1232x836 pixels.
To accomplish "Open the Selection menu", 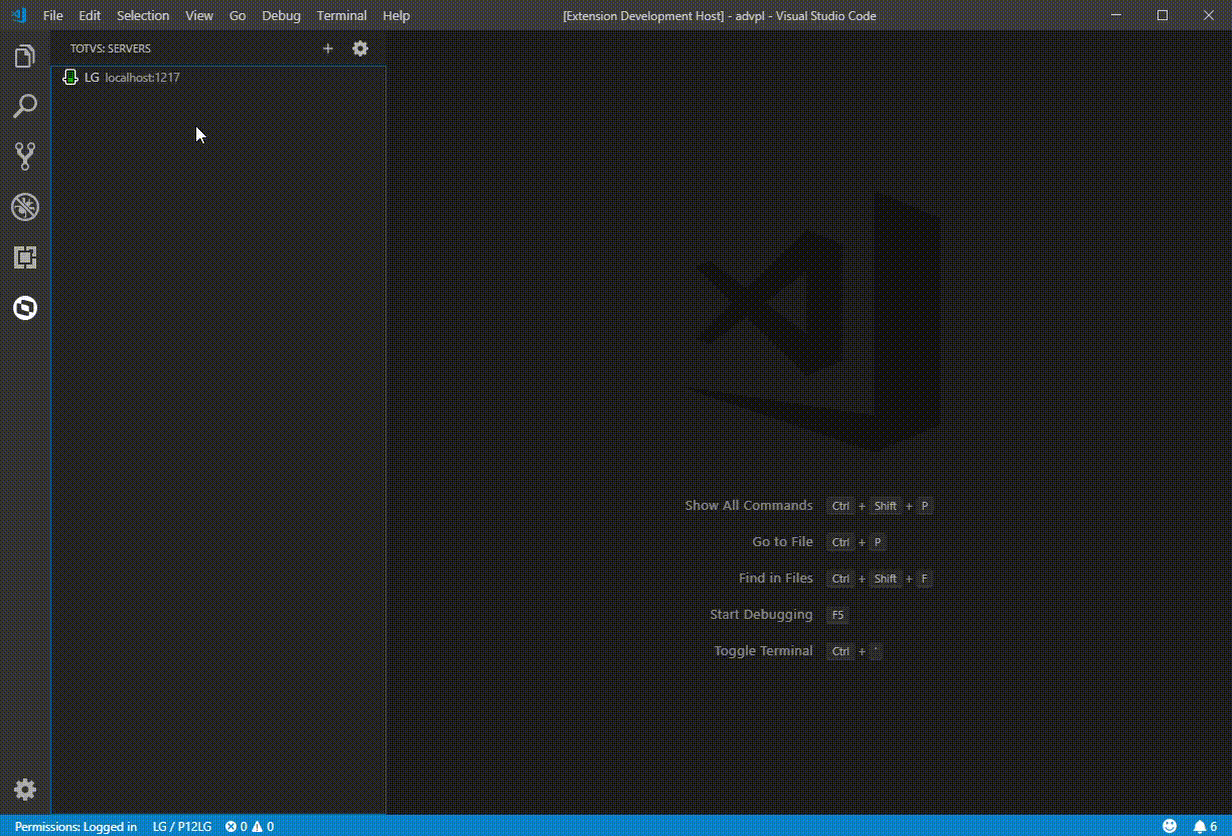I will tap(143, 15).
